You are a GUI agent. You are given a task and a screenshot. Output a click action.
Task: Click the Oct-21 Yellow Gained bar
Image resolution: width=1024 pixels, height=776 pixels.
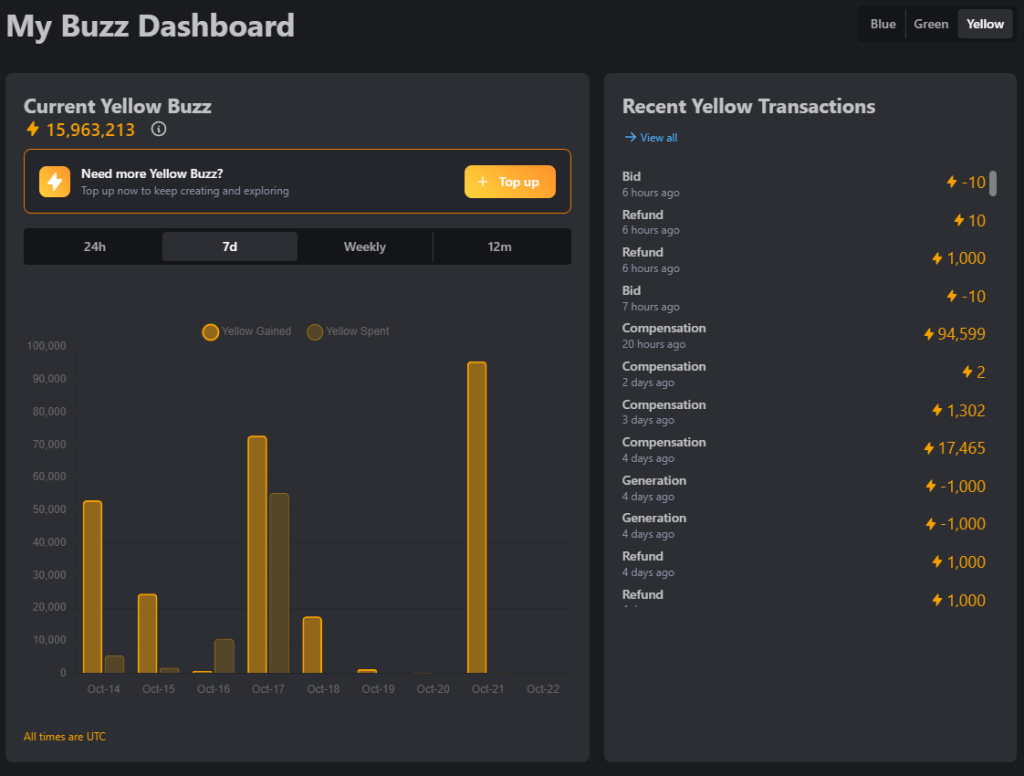point(477,517)
